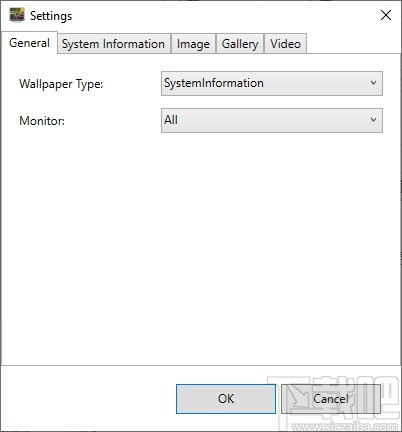
Task: Open the System Information tab
Action: 113,44
